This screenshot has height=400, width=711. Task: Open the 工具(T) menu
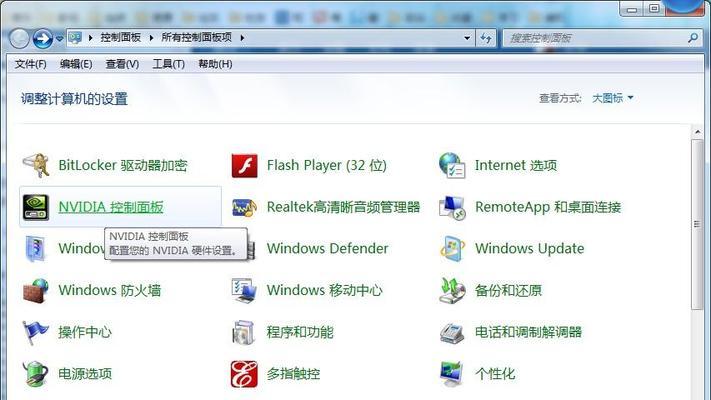(169, 64)
